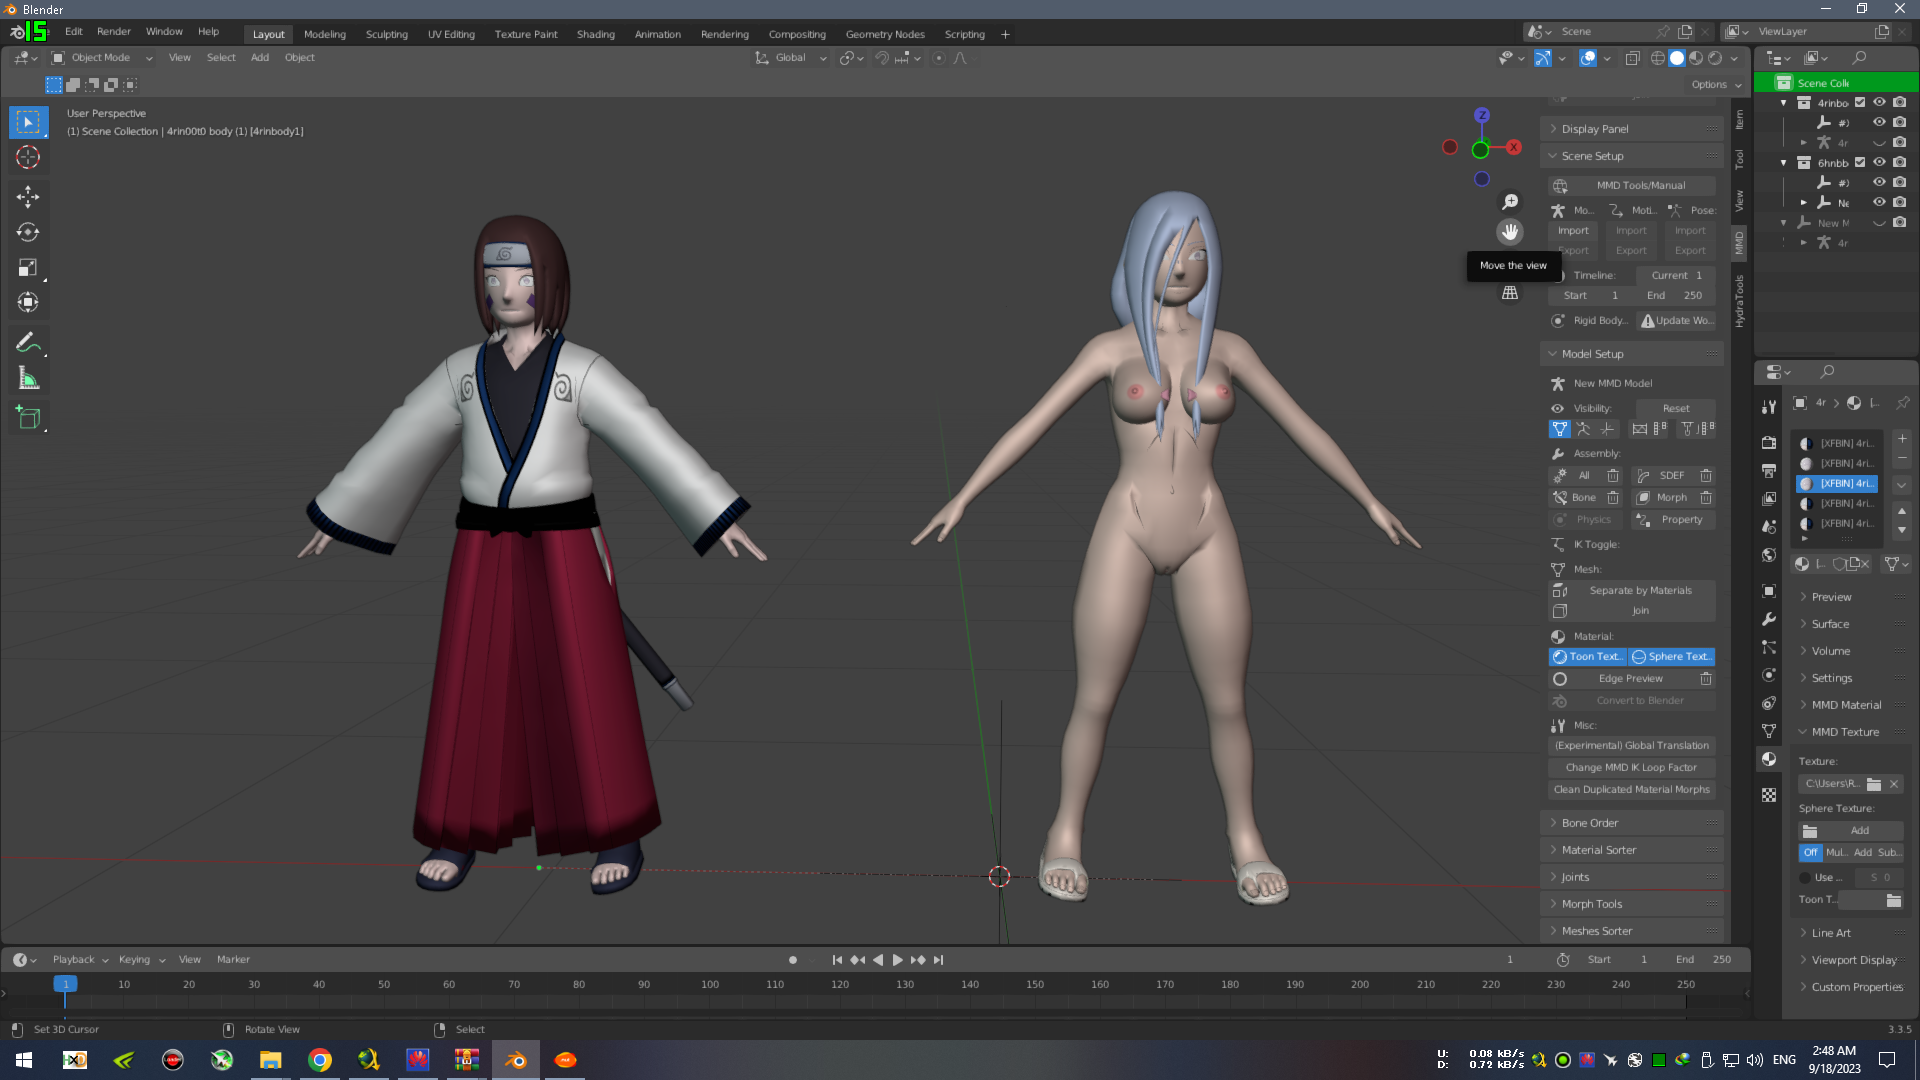Toggle visibility eye for 4rinbo collection
Screen dimensions: 1920x1080
tap(1879, 102)
